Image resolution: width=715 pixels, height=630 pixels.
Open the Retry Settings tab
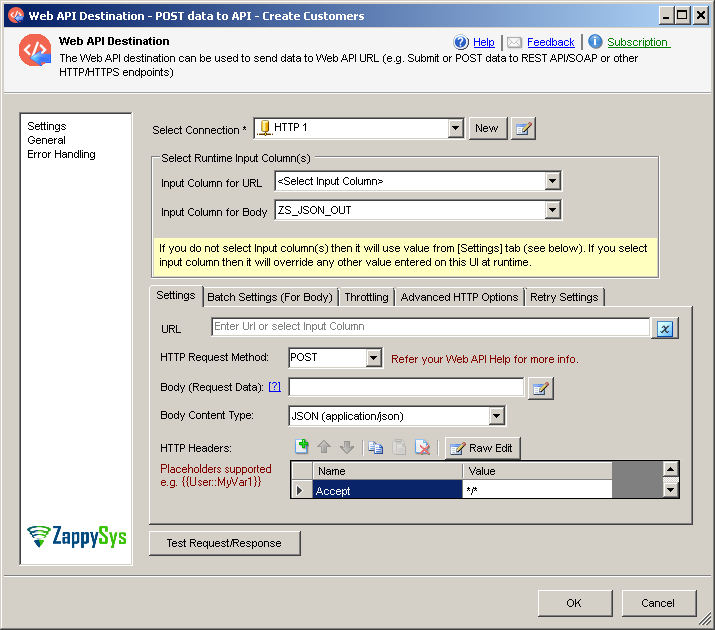[564, 297]
